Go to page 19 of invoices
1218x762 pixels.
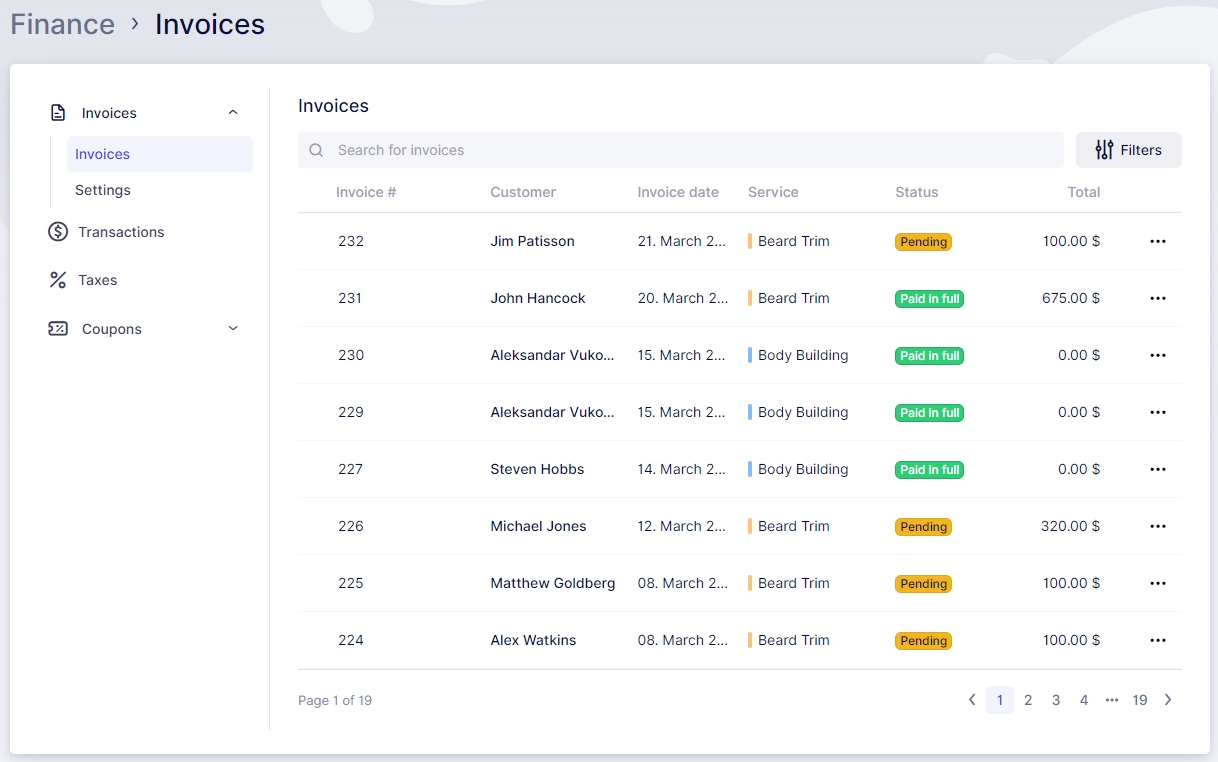1140,700
